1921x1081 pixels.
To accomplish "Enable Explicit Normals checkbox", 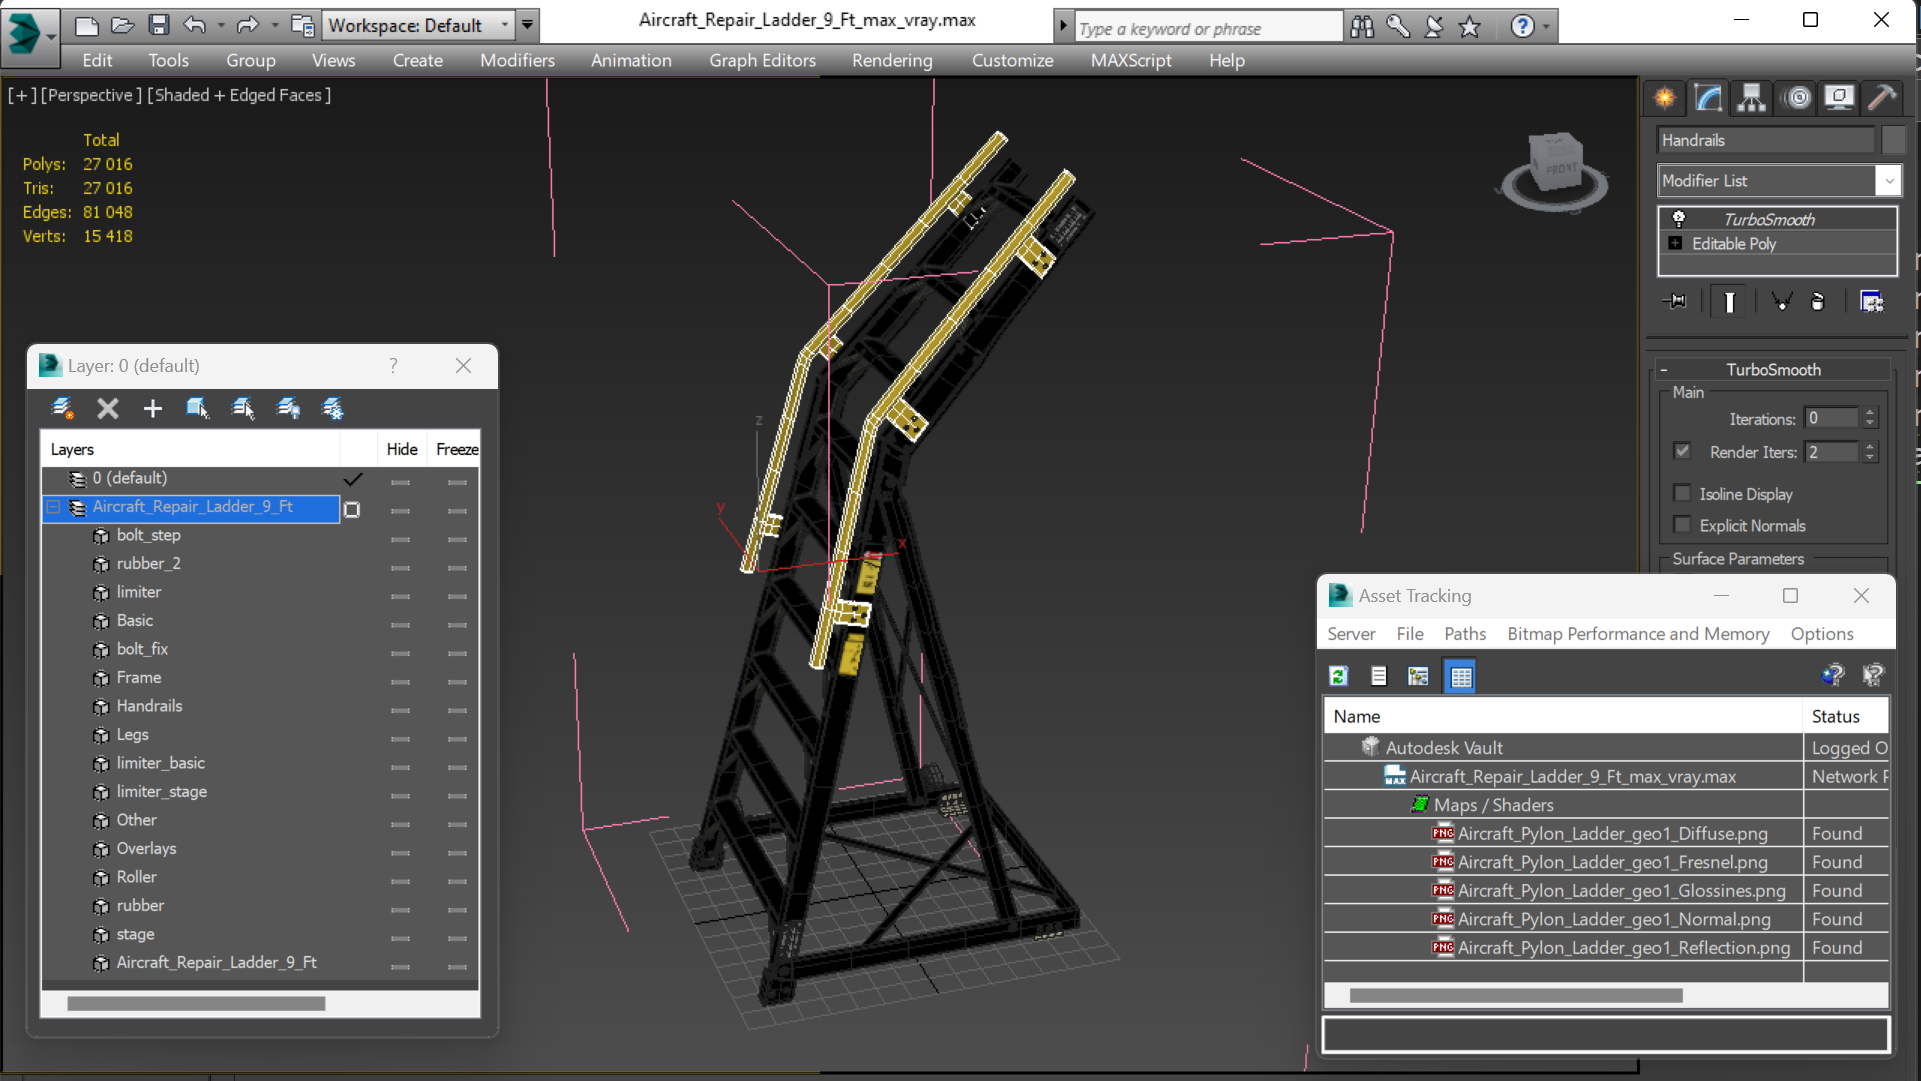I will tap(1682, 525).
